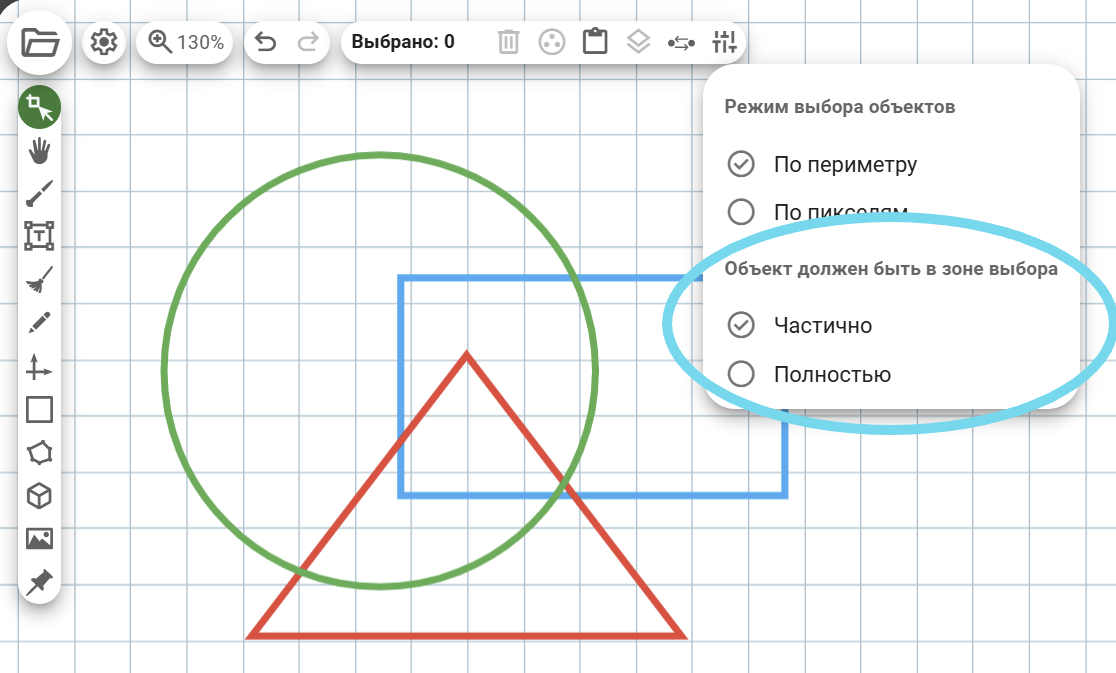Viewport: 1116px width, 673px height.
Task: Activate the hand pan tool
Action: pos(40,151)
